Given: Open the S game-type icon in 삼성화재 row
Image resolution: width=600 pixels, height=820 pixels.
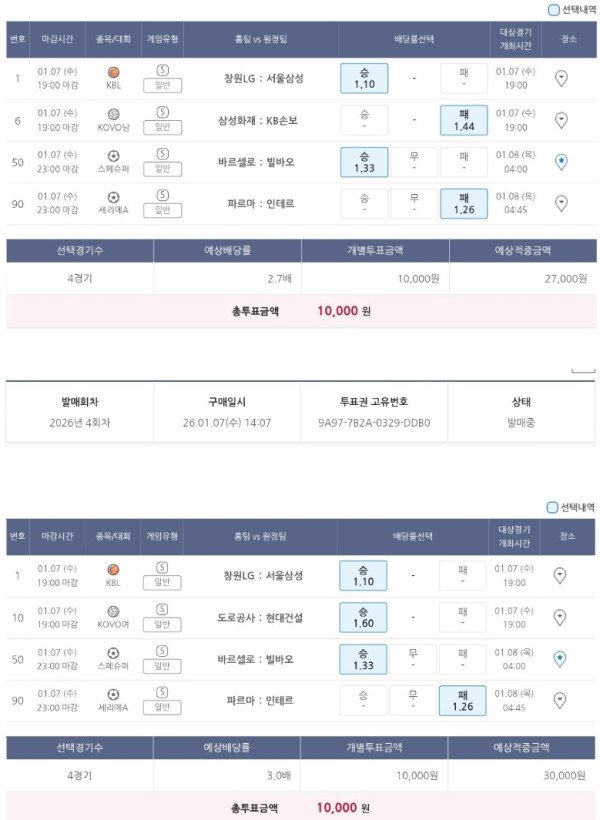Looking at the screenshot, I should pyautogui.click(x=163, y=112).
